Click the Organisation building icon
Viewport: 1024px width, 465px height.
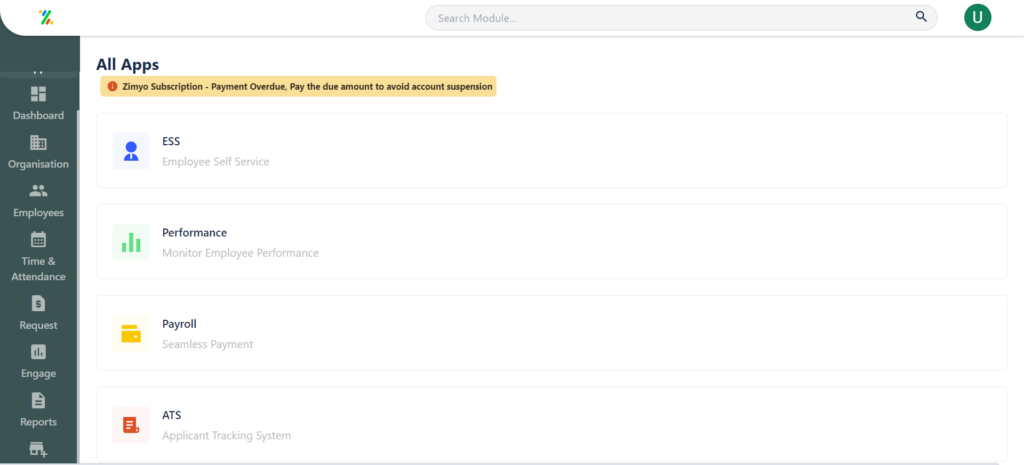39,142
